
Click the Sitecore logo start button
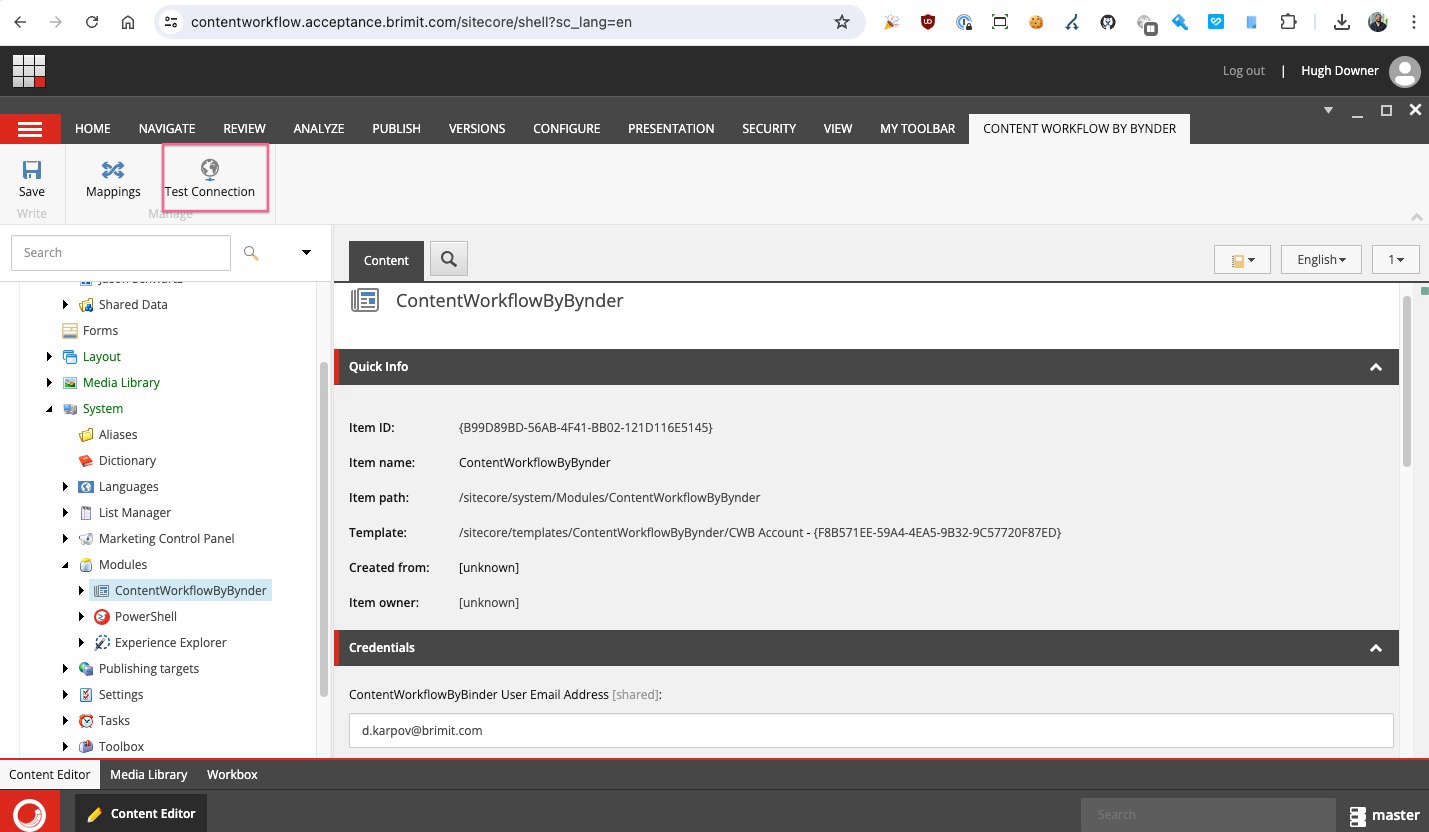[30, 813]
